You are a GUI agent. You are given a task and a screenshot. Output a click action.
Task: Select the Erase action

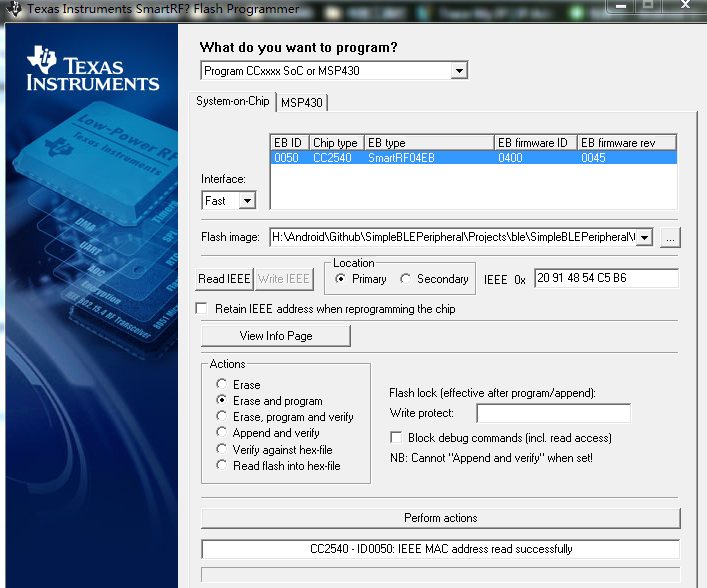pos(221,384)
